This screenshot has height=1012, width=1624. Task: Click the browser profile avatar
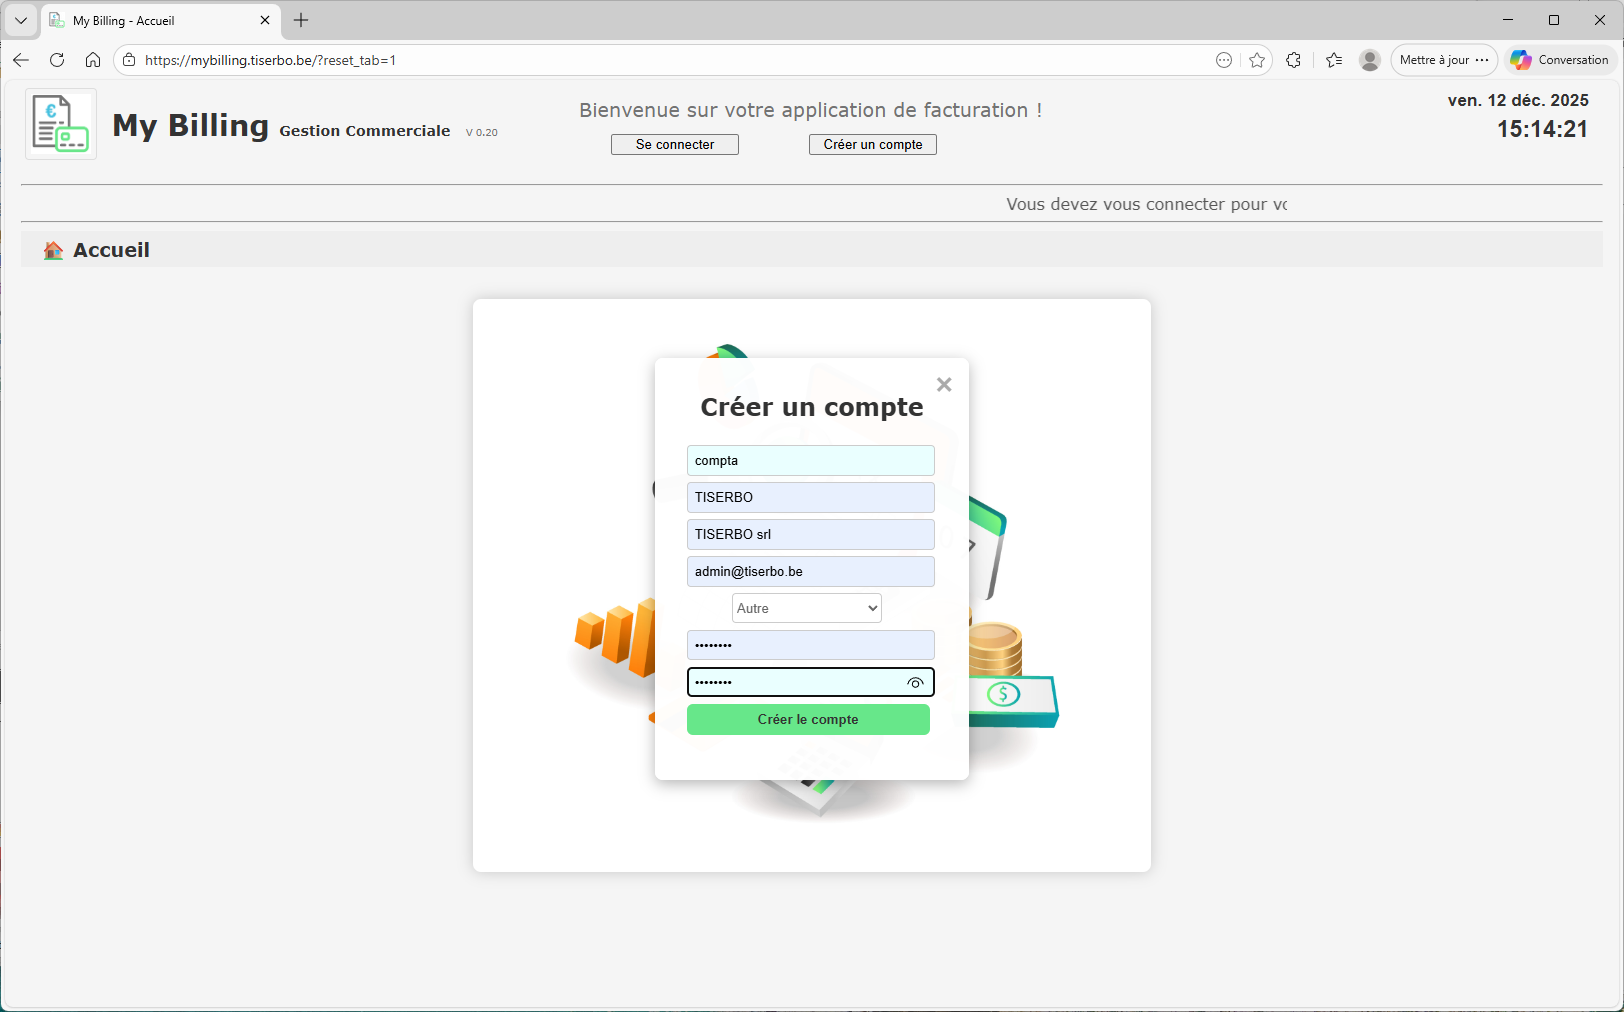(x=1369, y=60)
